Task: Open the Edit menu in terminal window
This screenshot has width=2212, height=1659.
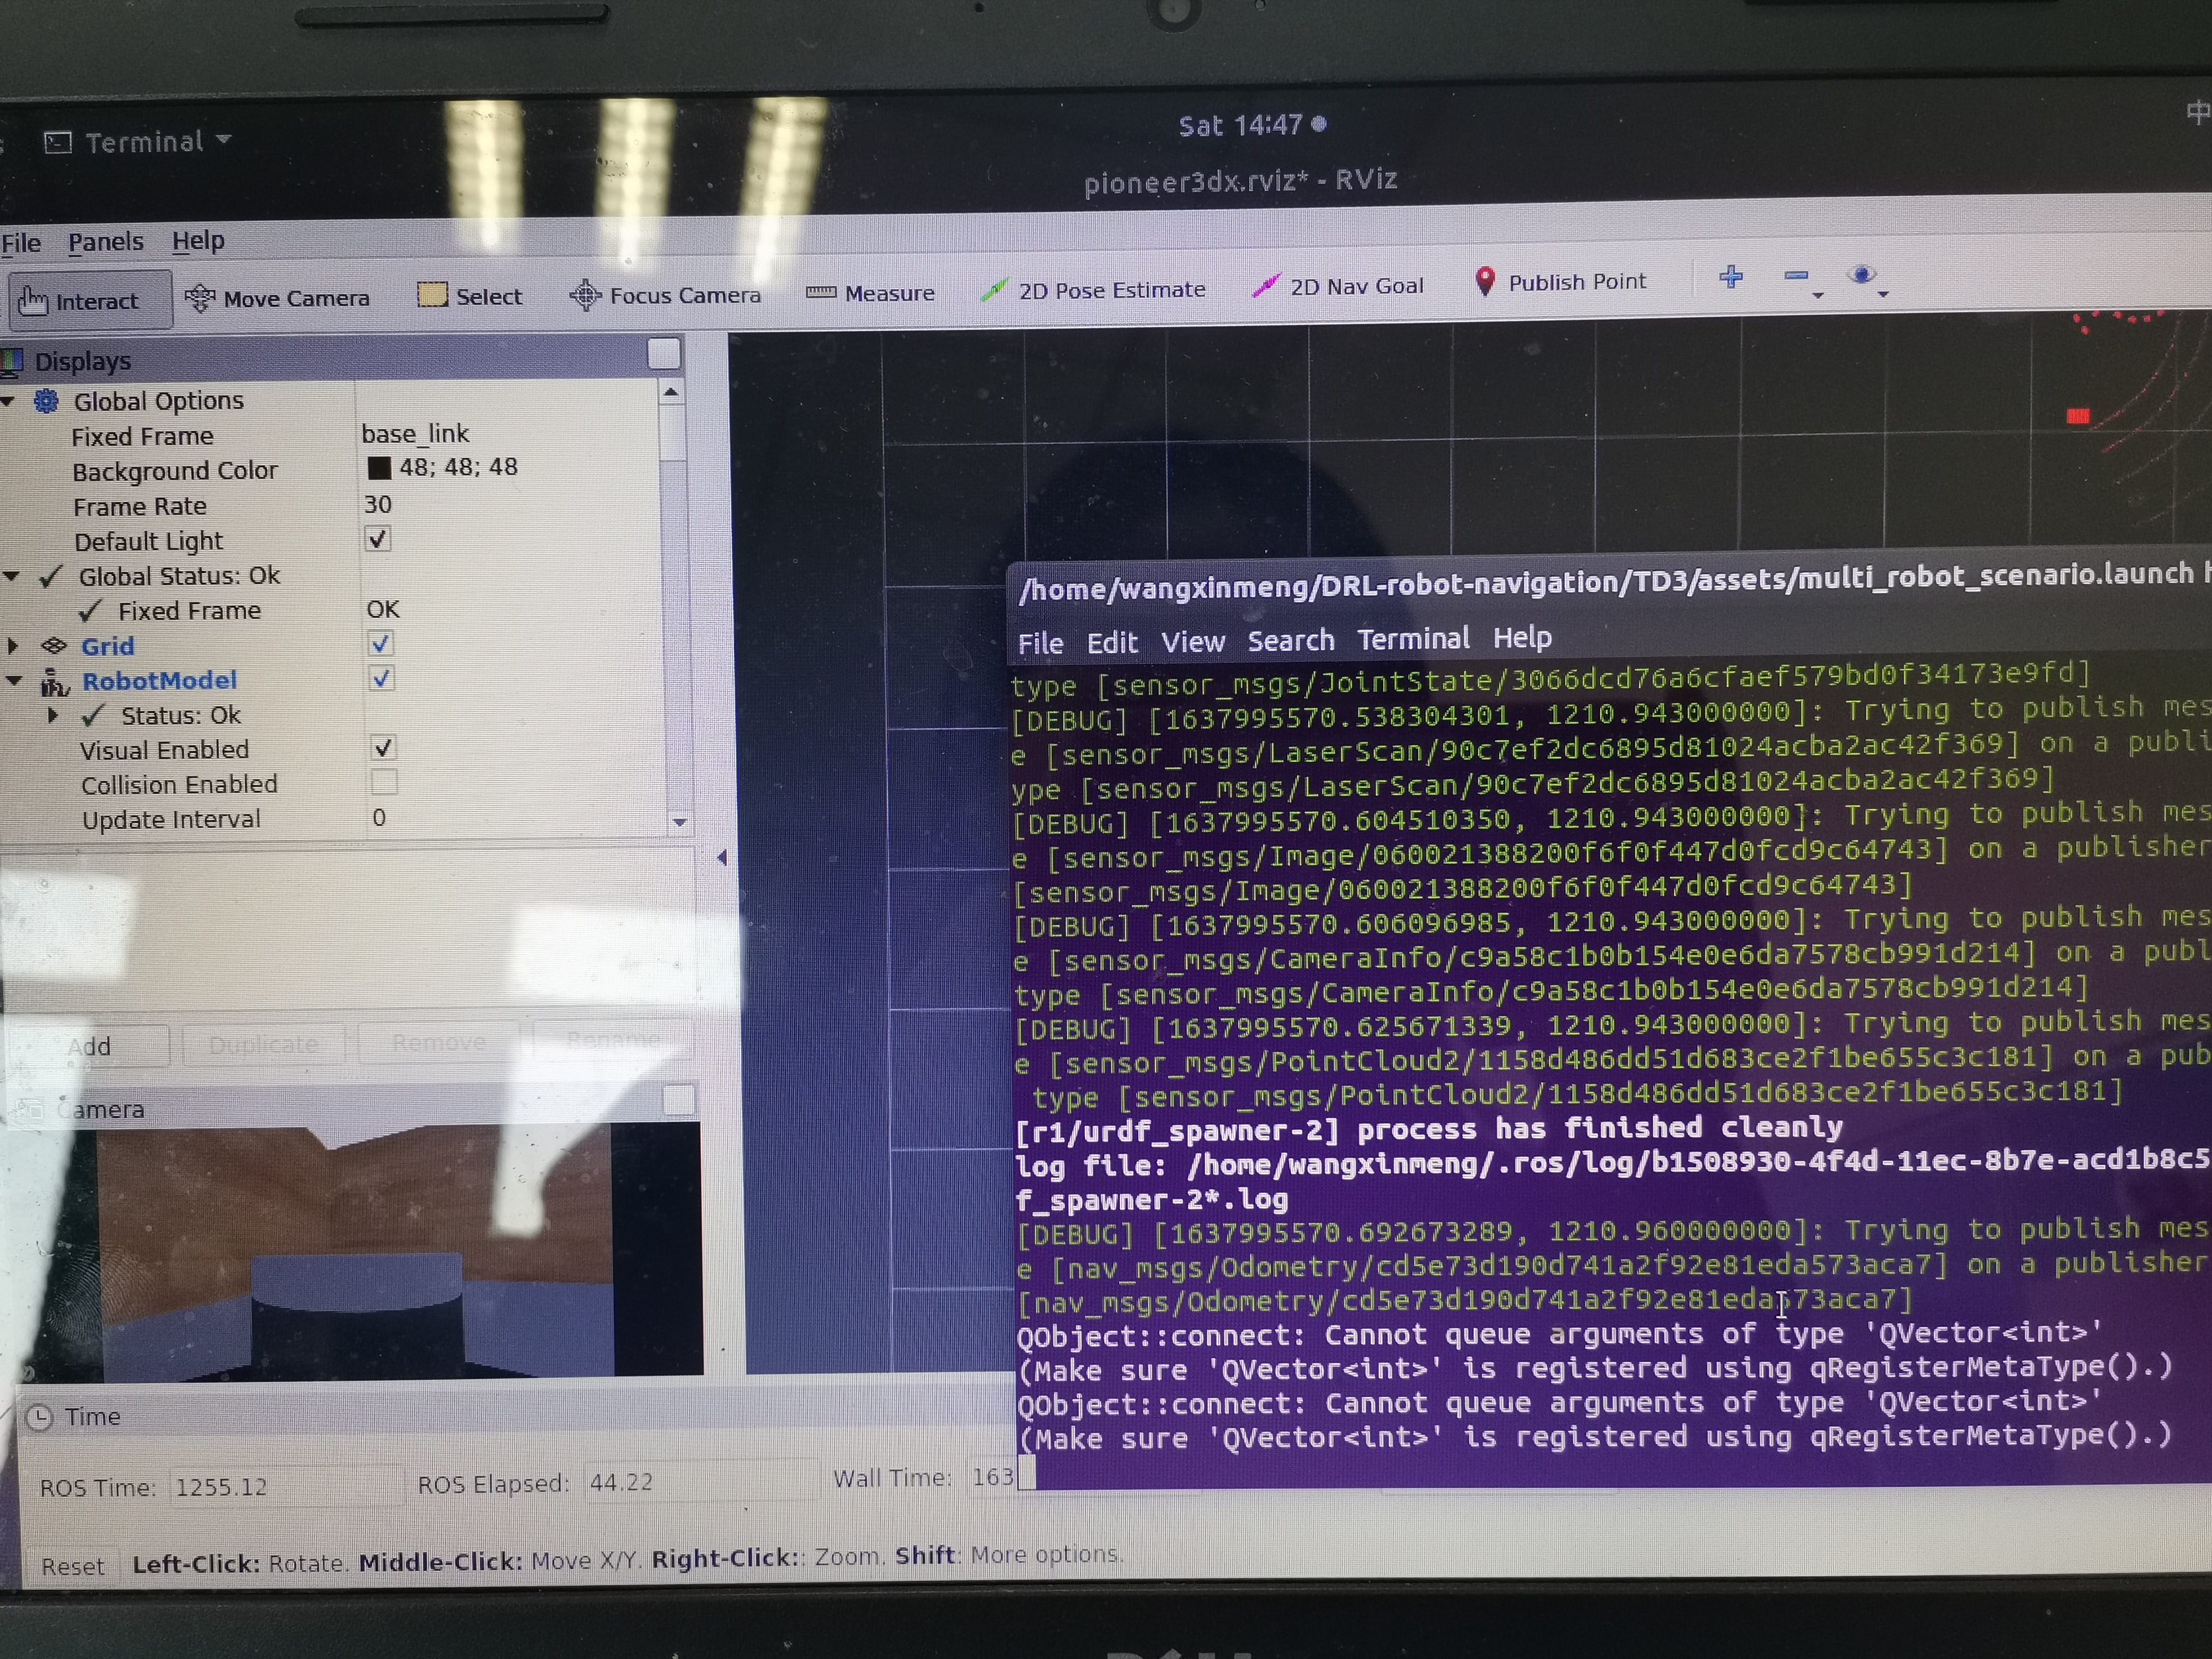Action: coord(1112,643)
